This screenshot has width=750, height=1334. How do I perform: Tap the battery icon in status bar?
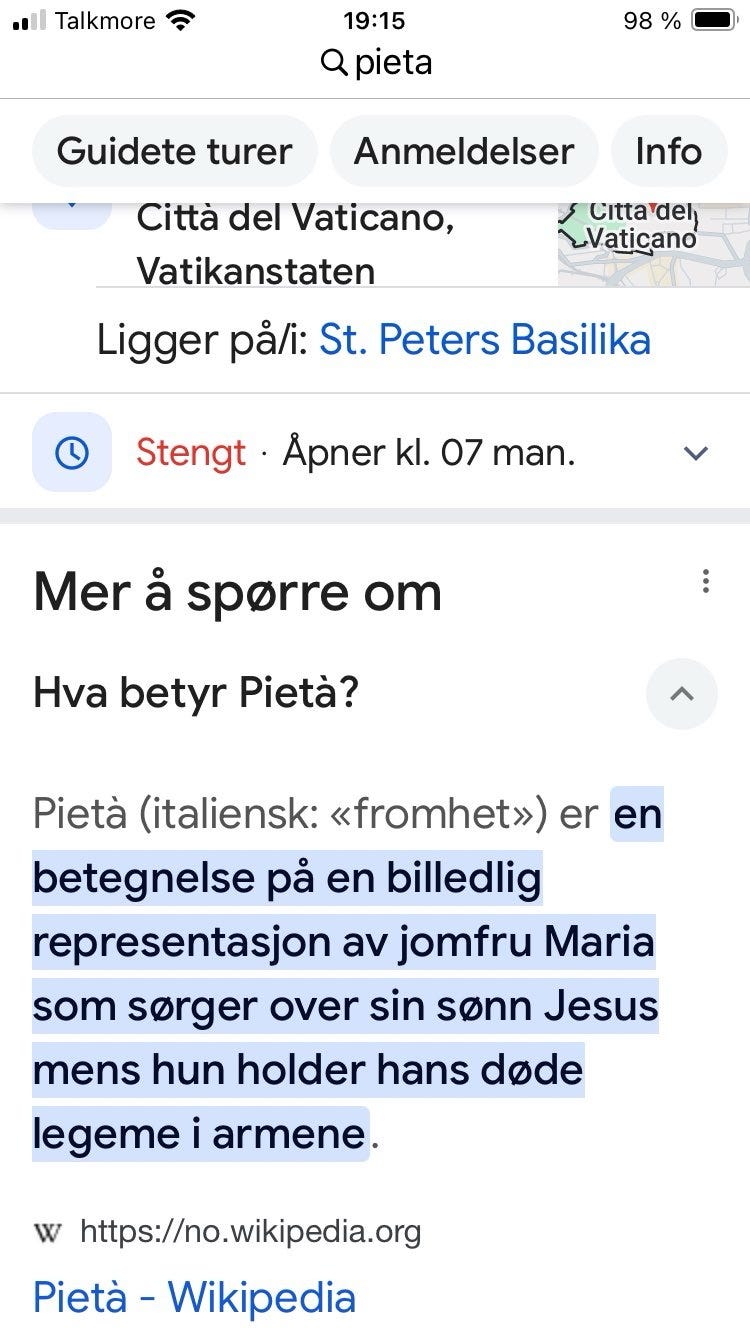[x=715, y=20]
